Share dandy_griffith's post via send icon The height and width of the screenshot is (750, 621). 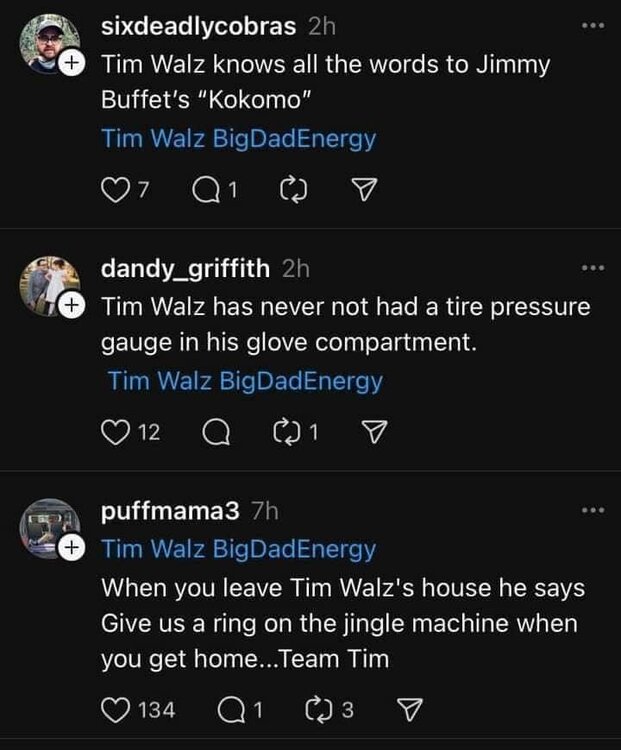(372, 432)
